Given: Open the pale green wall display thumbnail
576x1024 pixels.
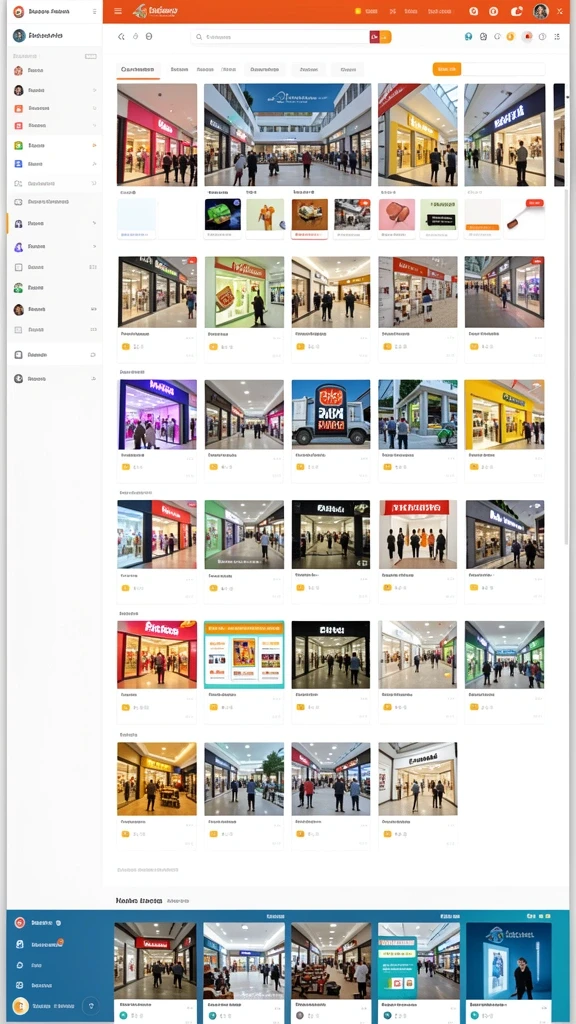Looking at the screenshot, I should click(244, 292).
